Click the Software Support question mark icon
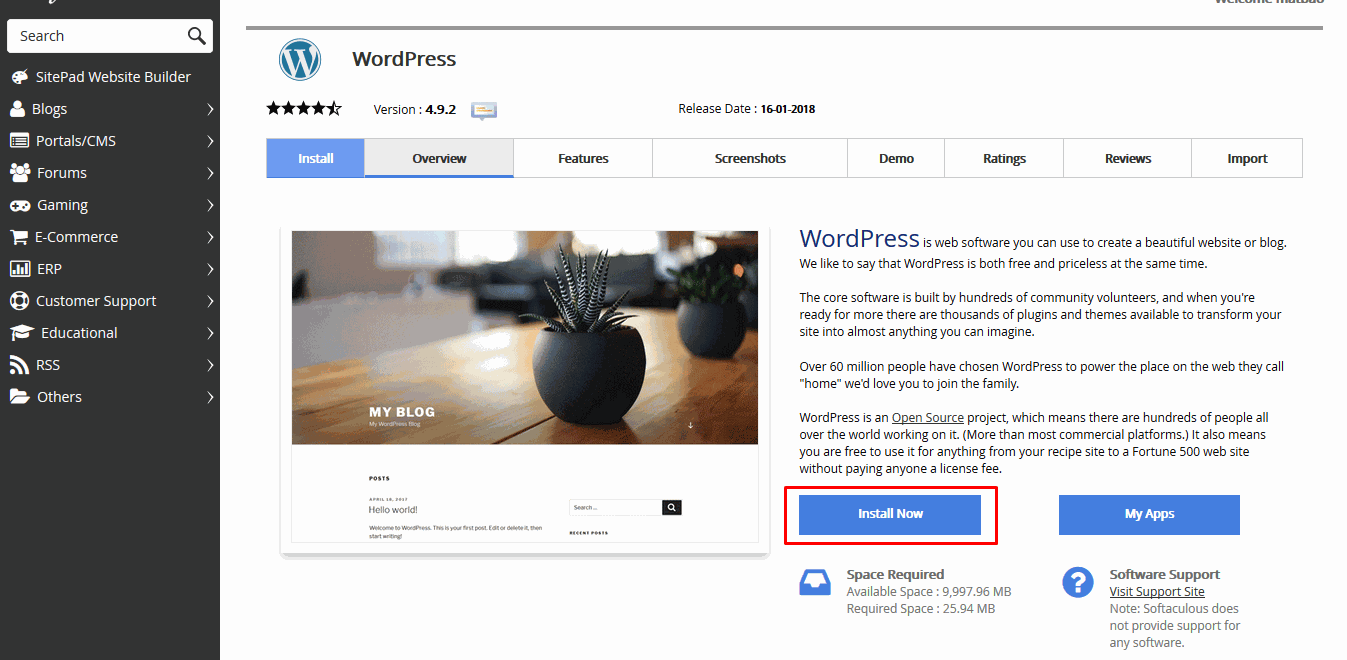This screenshot has width=1347, height=660. pos(1078,582)
